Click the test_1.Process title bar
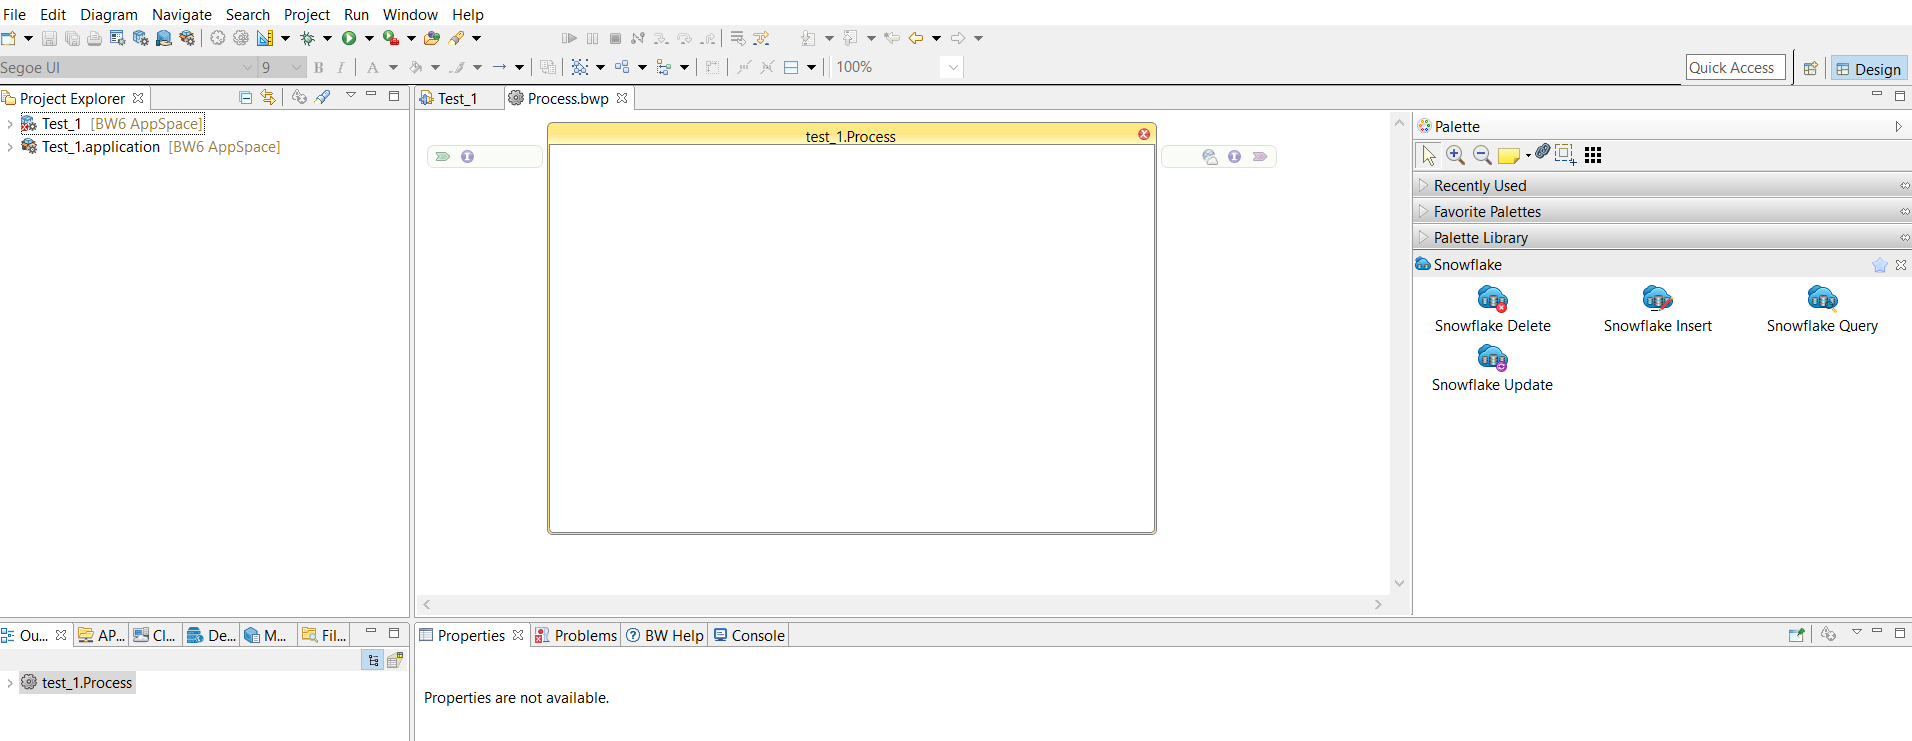Screen dimensions: 1912x741 pyautogui.click(x=851, y=135)
